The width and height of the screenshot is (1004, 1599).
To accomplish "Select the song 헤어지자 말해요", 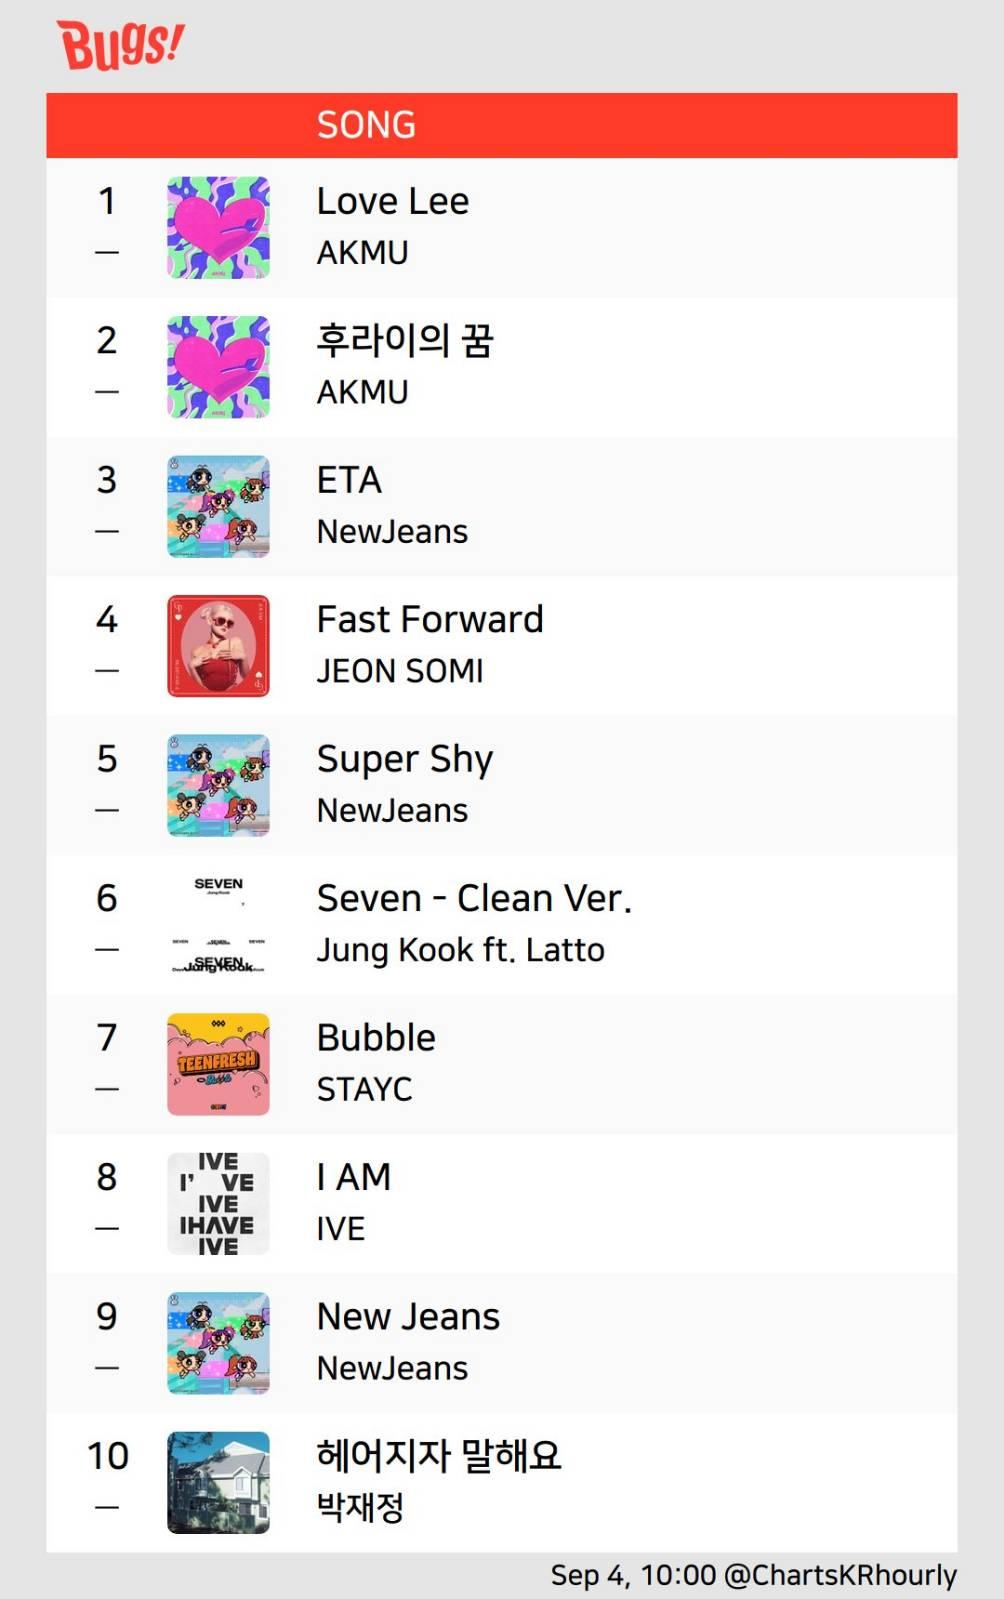I will pos(439,1455).
